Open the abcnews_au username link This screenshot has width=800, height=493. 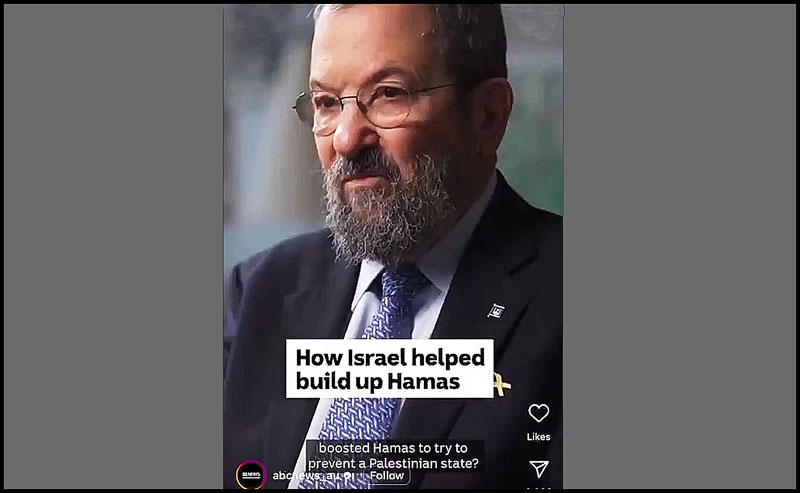pyautogui.click(x=305, y=476)
